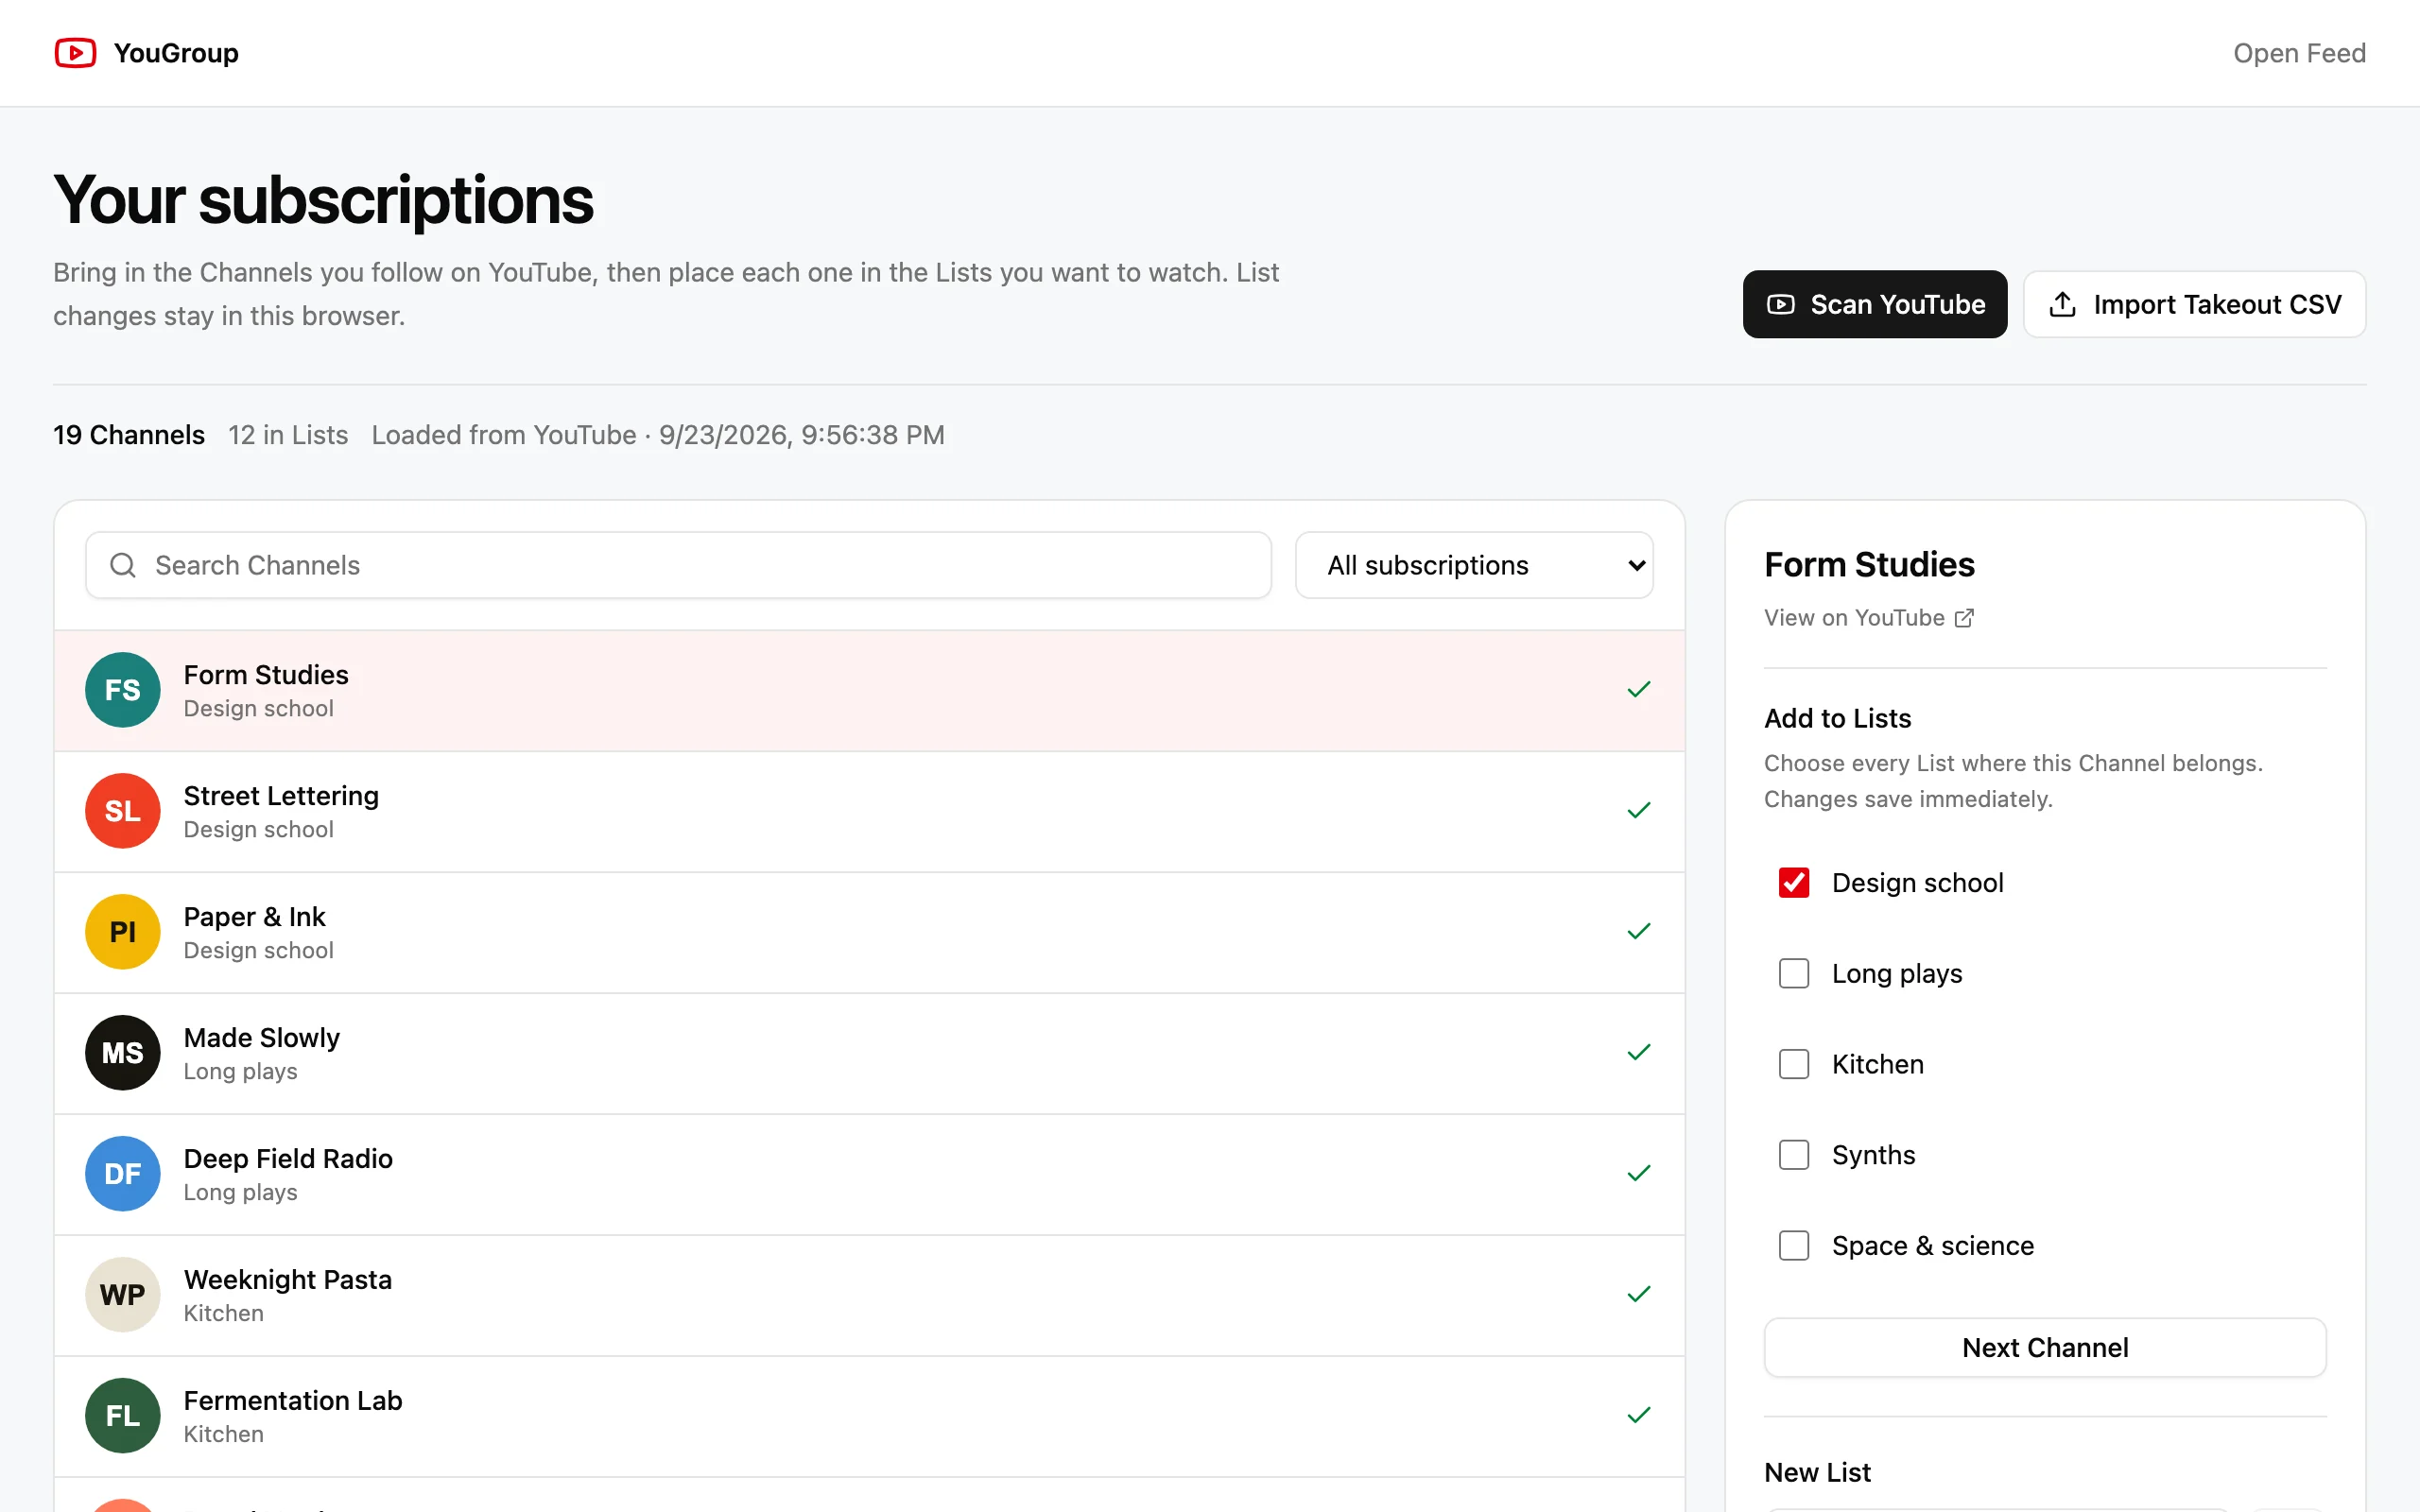Select the Deep Field Radio channel name

coord(288,1159)
